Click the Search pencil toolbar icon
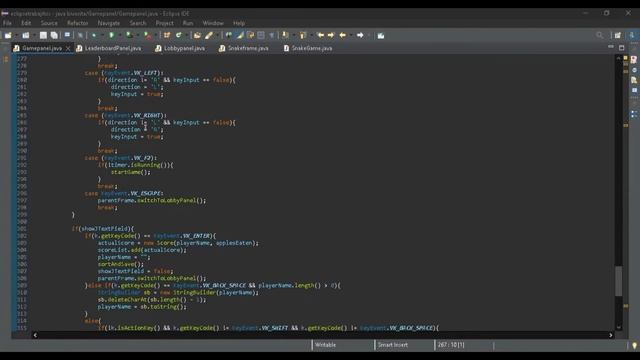640x360 pixels. click(x=209, y=36)
